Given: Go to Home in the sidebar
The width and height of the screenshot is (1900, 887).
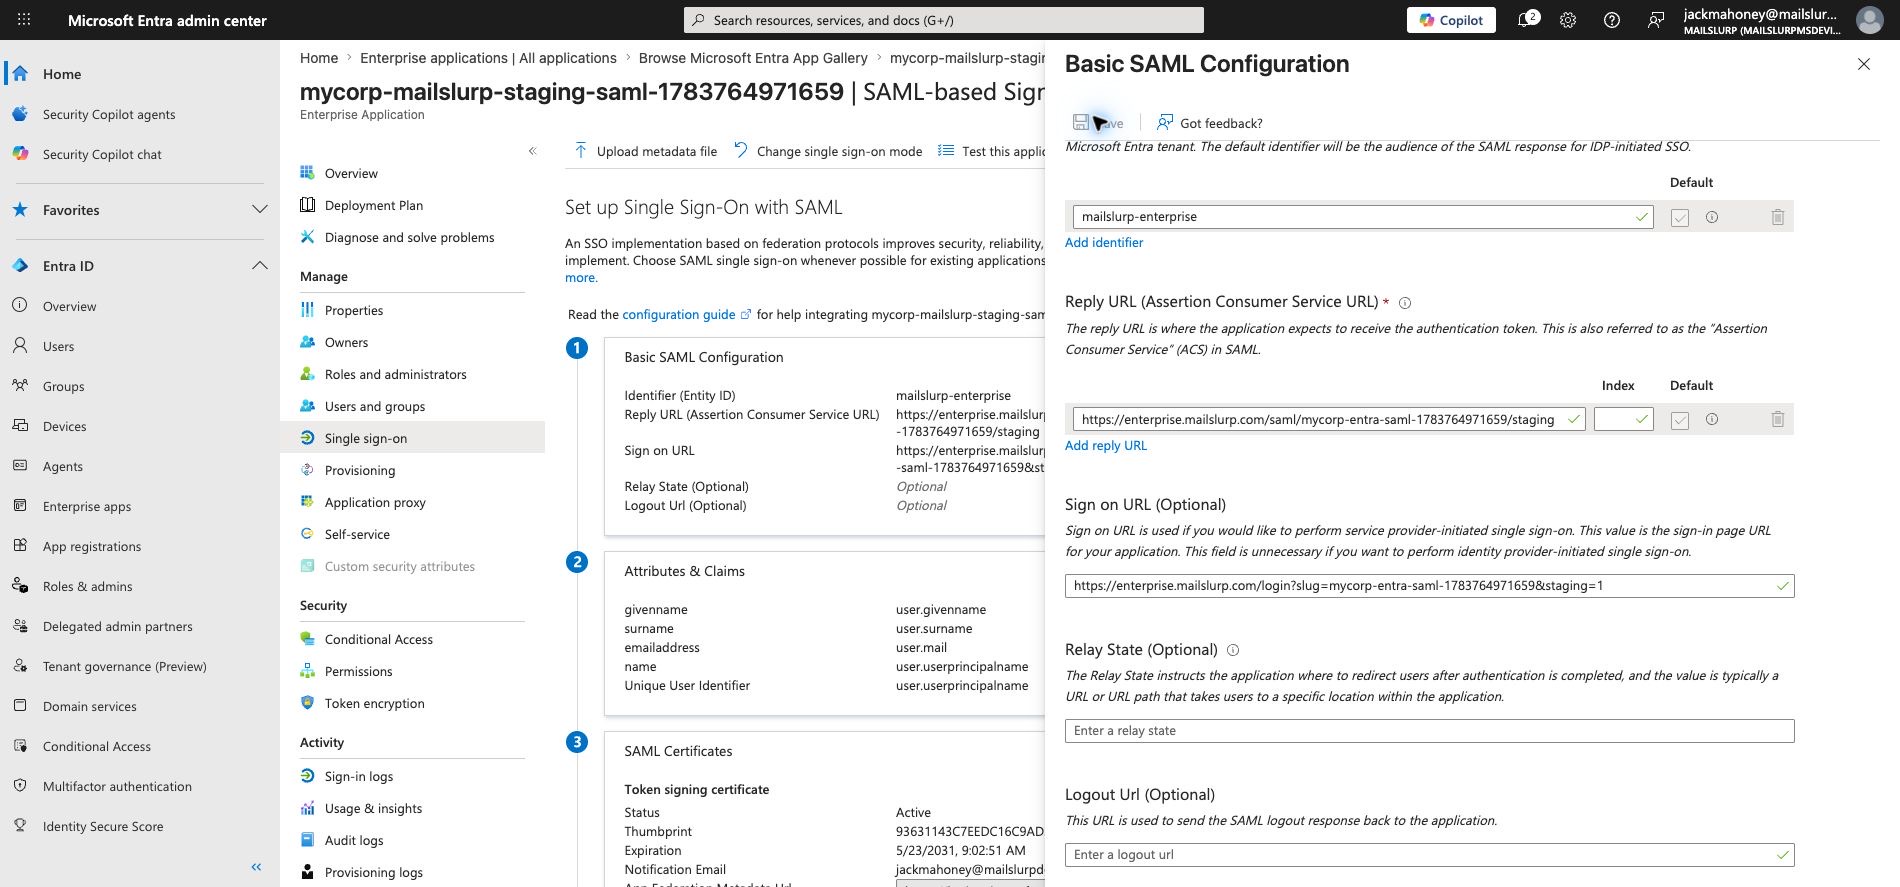Looking at the screenshot, I should (62, 74).
